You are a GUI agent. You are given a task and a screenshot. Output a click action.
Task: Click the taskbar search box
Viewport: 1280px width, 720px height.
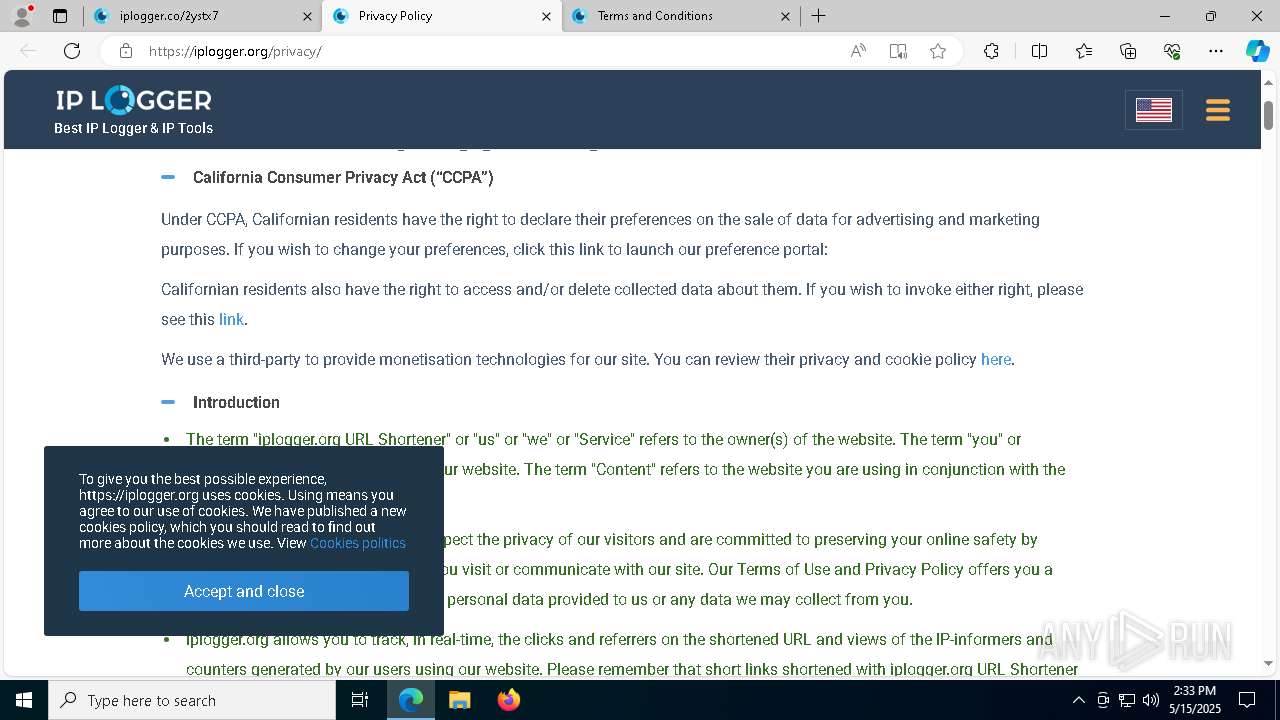pos(192,700)
